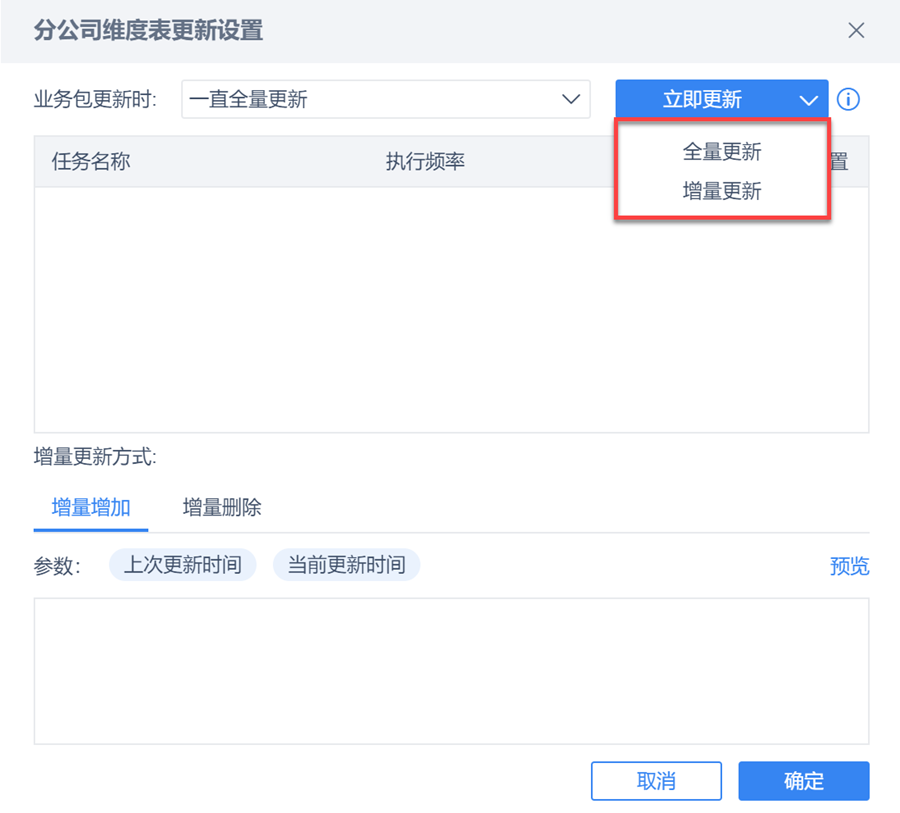Insert the 上次更新时间 parameter

182,565
